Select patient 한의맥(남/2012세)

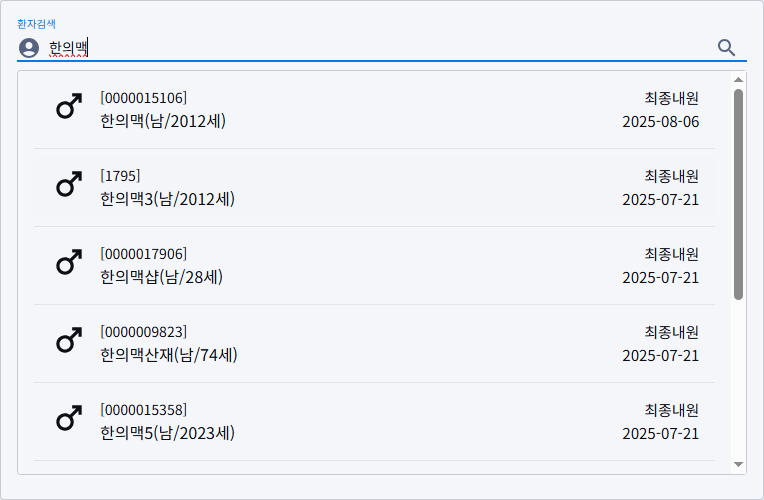[x=163, y=122]
